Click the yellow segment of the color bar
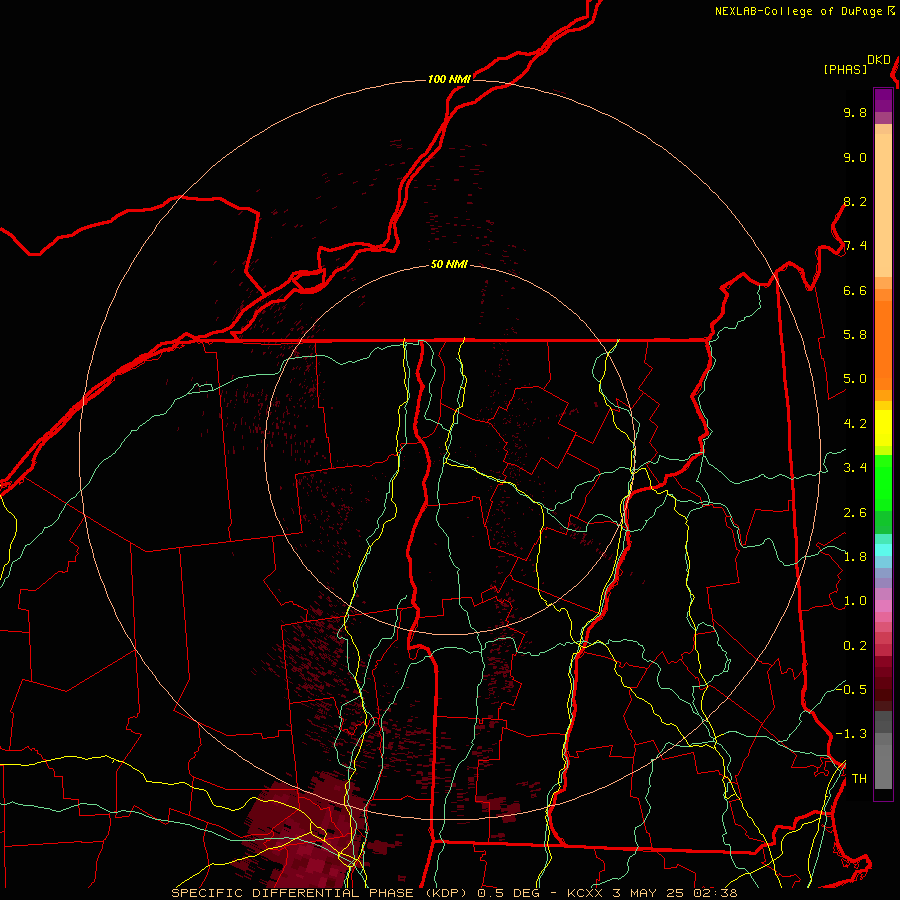This screenshot has width=900, height=900. 883,428
